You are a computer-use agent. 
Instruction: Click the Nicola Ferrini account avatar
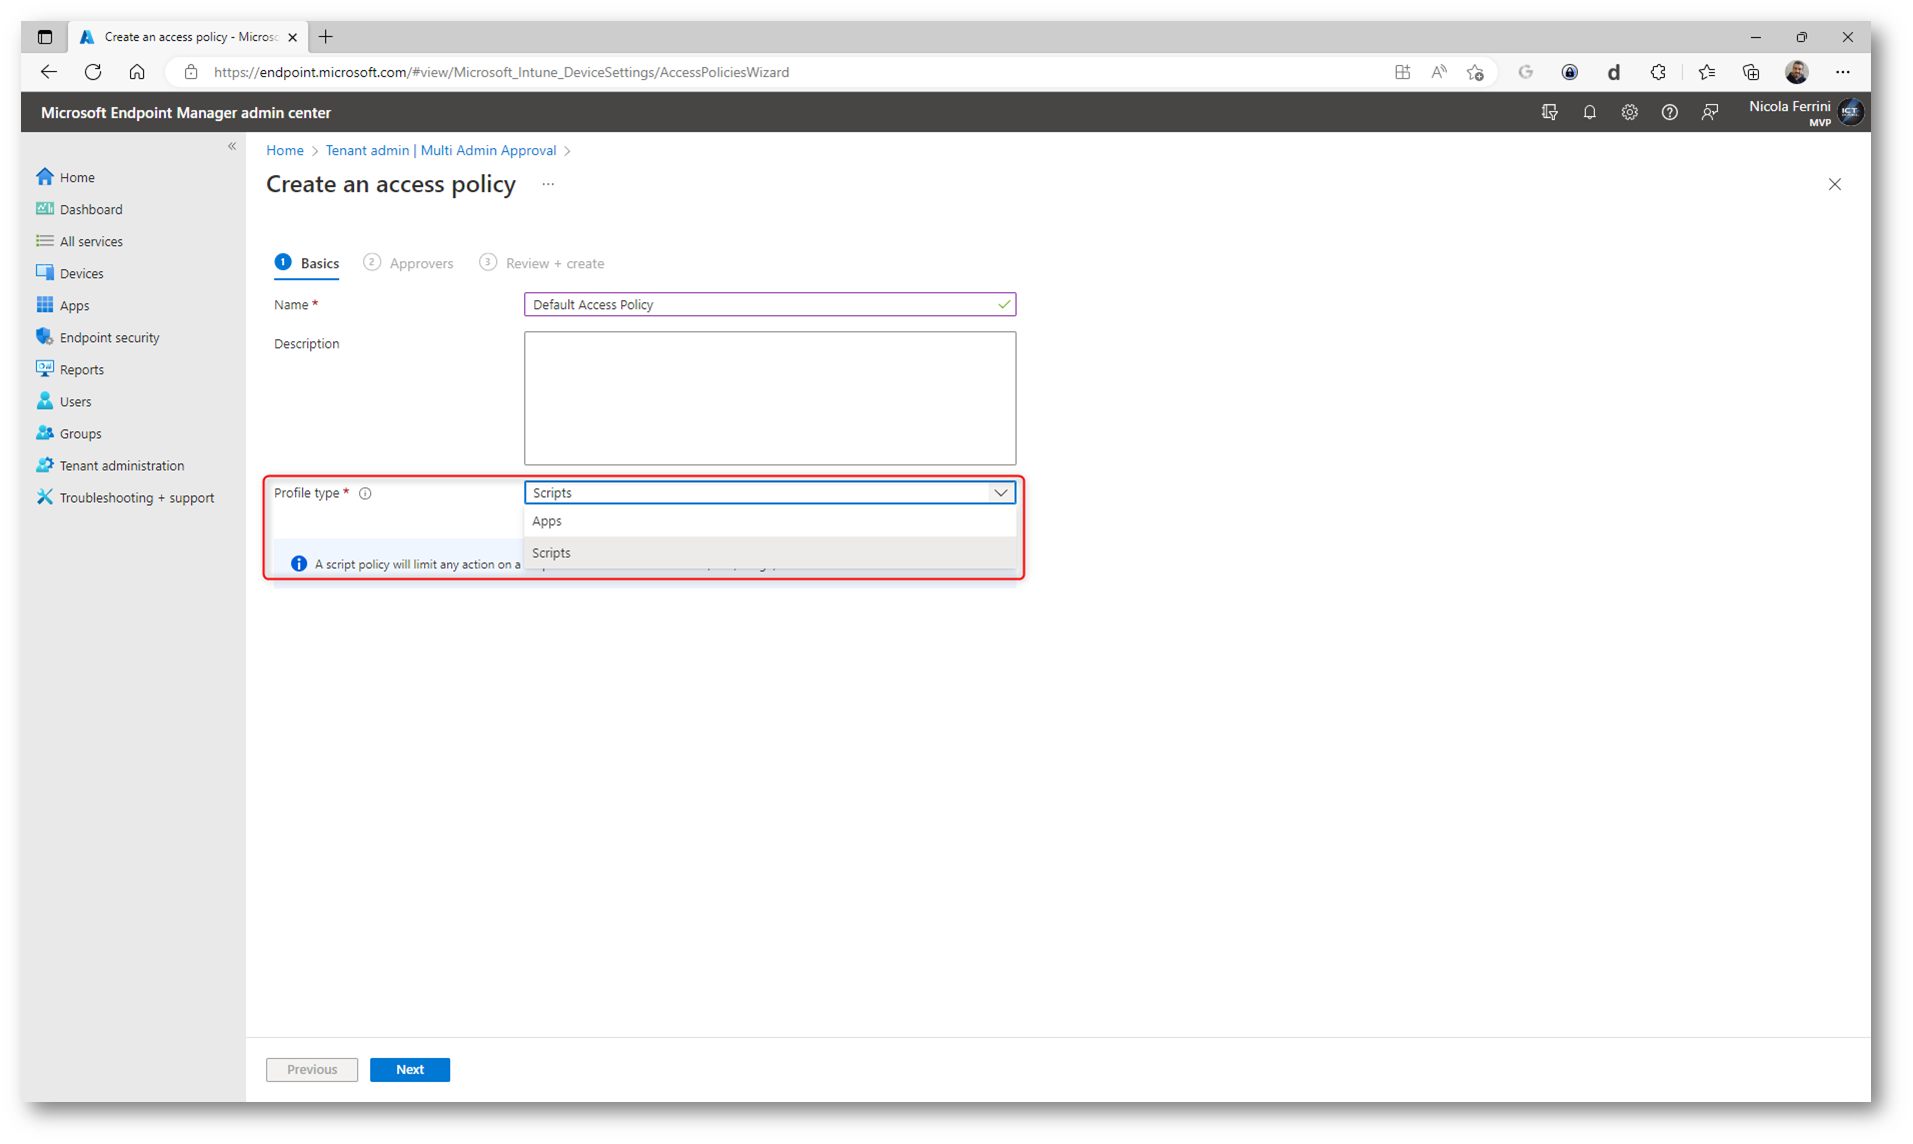click(1851, 112)
